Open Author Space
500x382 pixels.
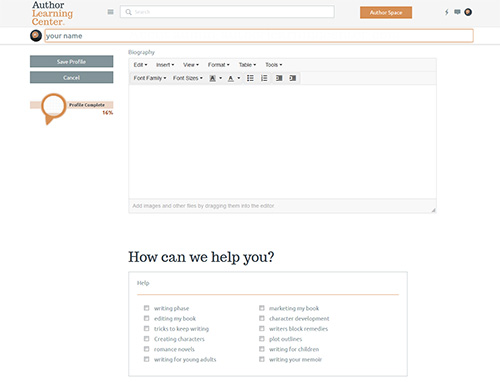(386, 13)
